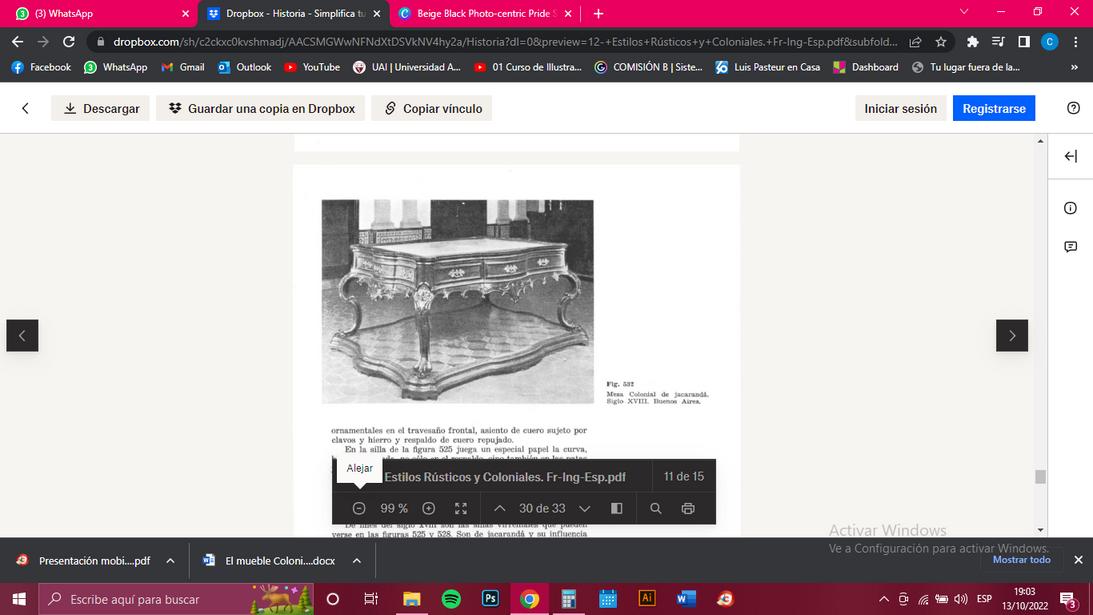Click the address bar URL
The image size is (1093, 615).
(x=505, y=42)
